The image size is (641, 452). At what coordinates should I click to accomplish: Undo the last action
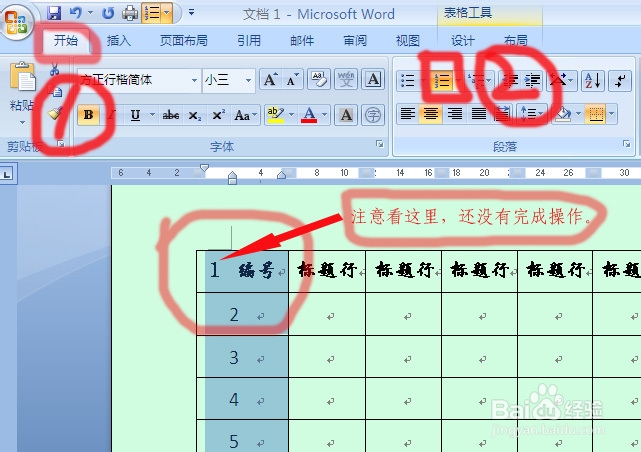75,13
